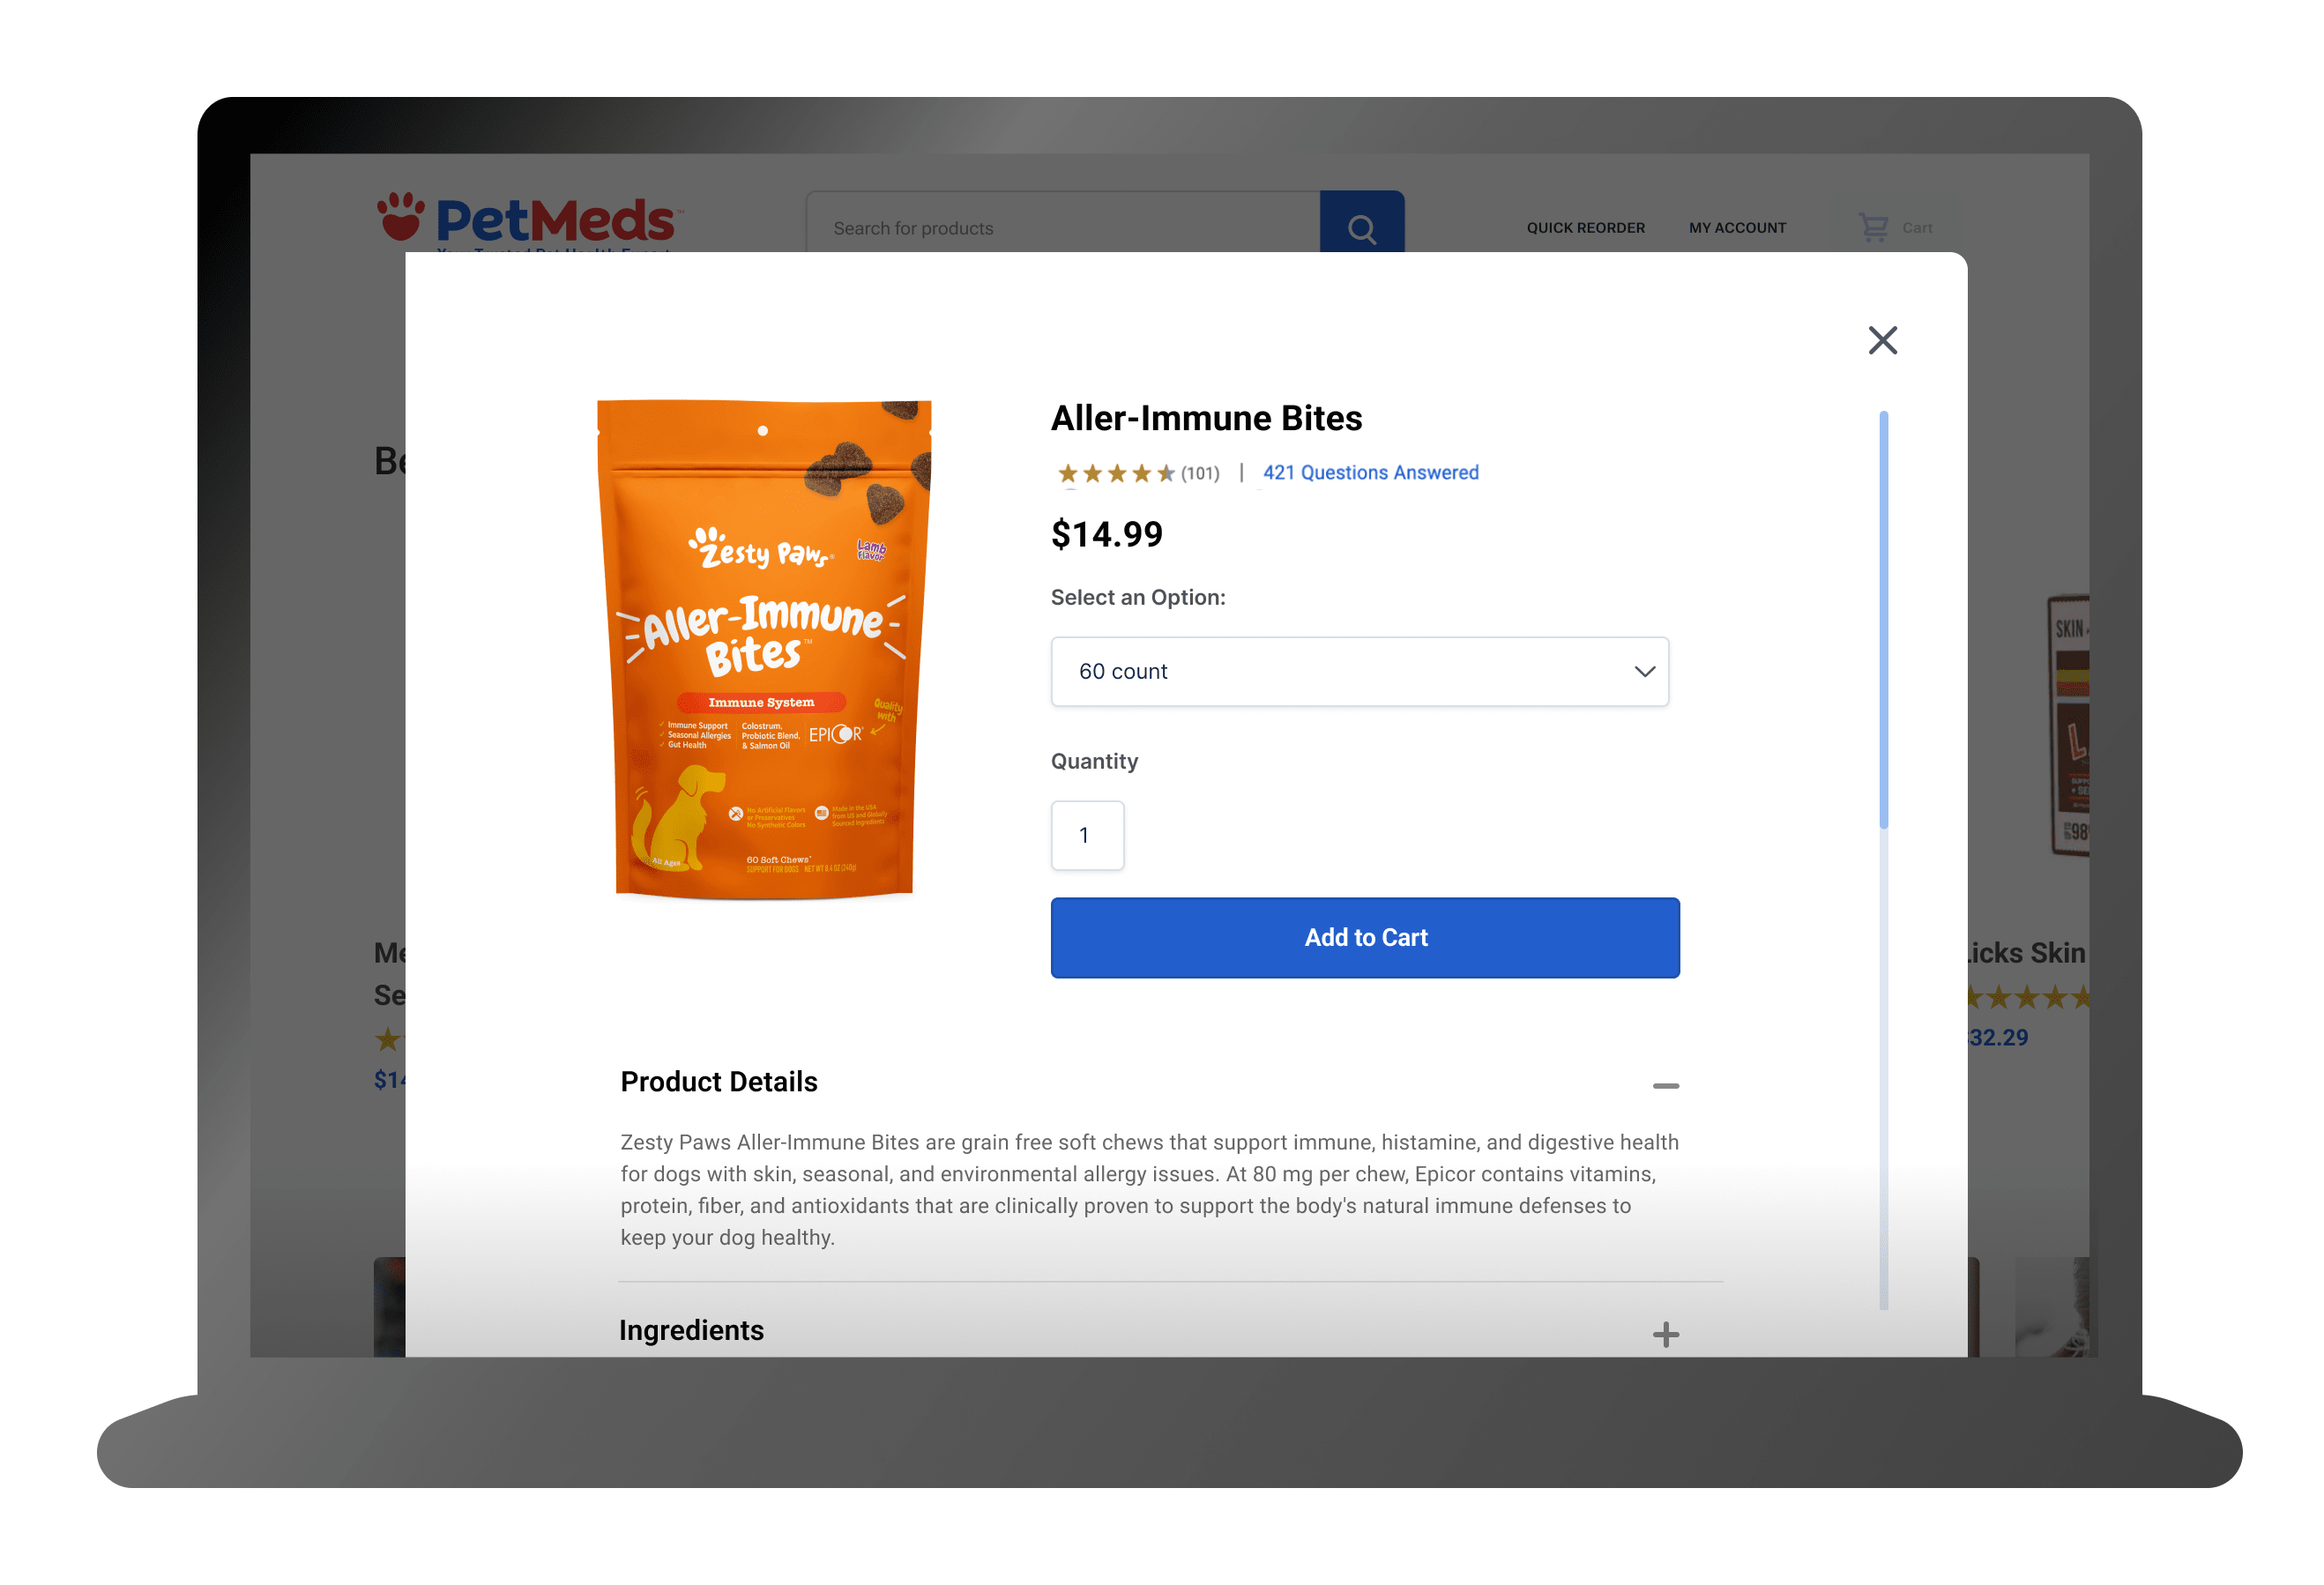Open the shopping cart icon
This screenshot has width=2324, height=1585.
pyautogui.click(x=1873, y=227)
